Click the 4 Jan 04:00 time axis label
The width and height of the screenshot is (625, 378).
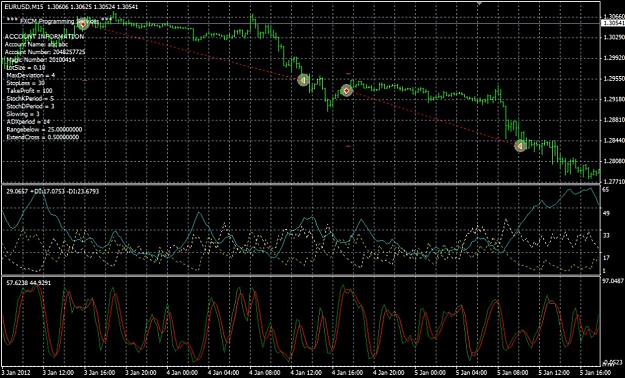[223, 372]
